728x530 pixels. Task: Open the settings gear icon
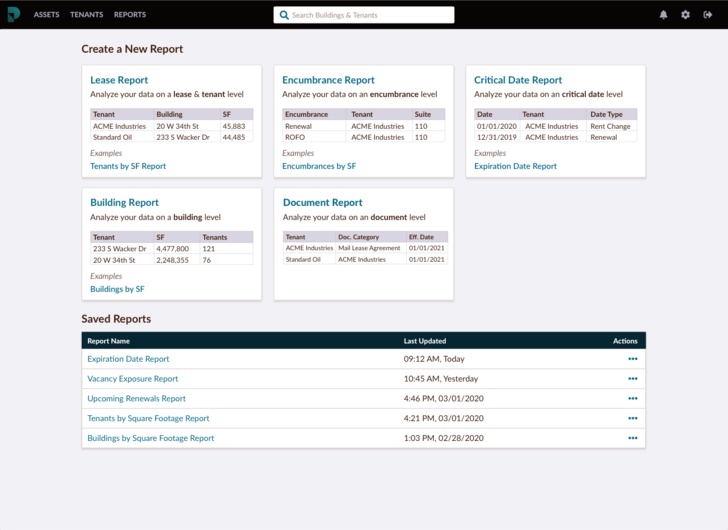[x=685, y=15]
